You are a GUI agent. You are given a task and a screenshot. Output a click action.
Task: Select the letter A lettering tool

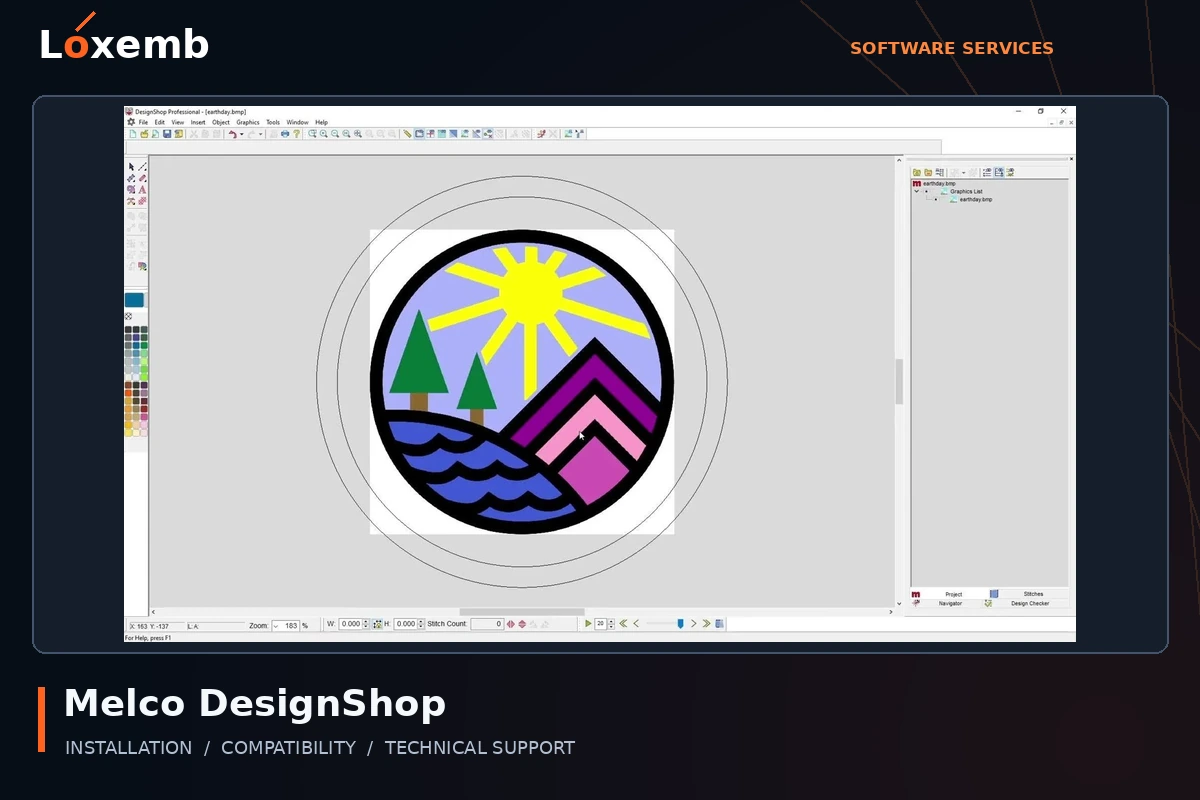[x=142, y=190]
